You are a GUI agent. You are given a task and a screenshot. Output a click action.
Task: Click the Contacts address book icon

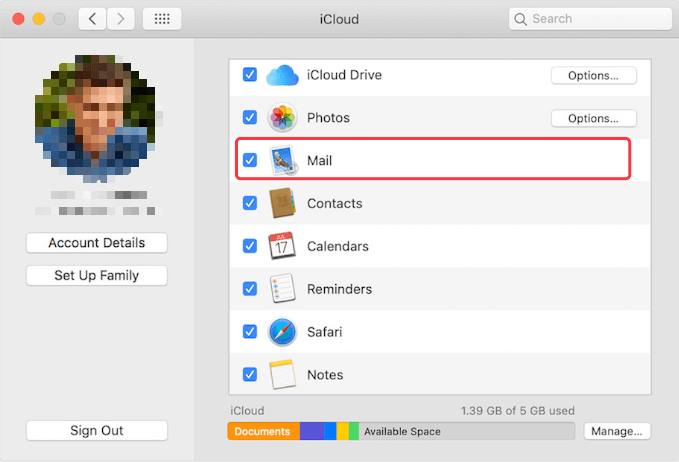point(282,203)
